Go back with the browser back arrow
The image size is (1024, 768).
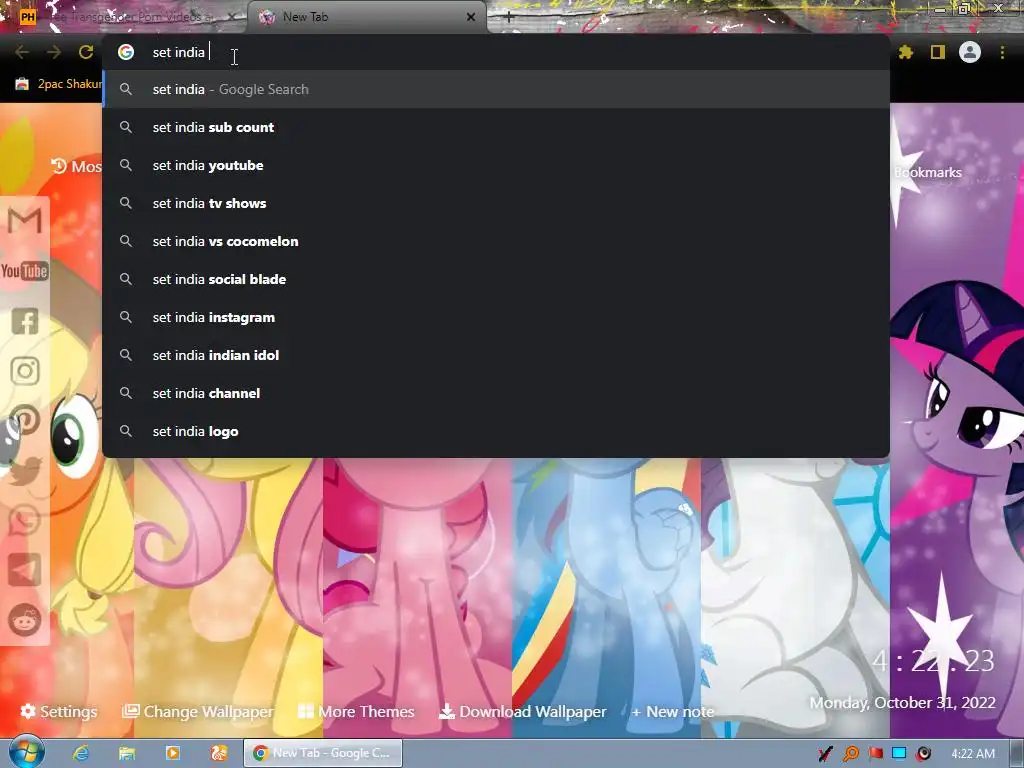22,52
